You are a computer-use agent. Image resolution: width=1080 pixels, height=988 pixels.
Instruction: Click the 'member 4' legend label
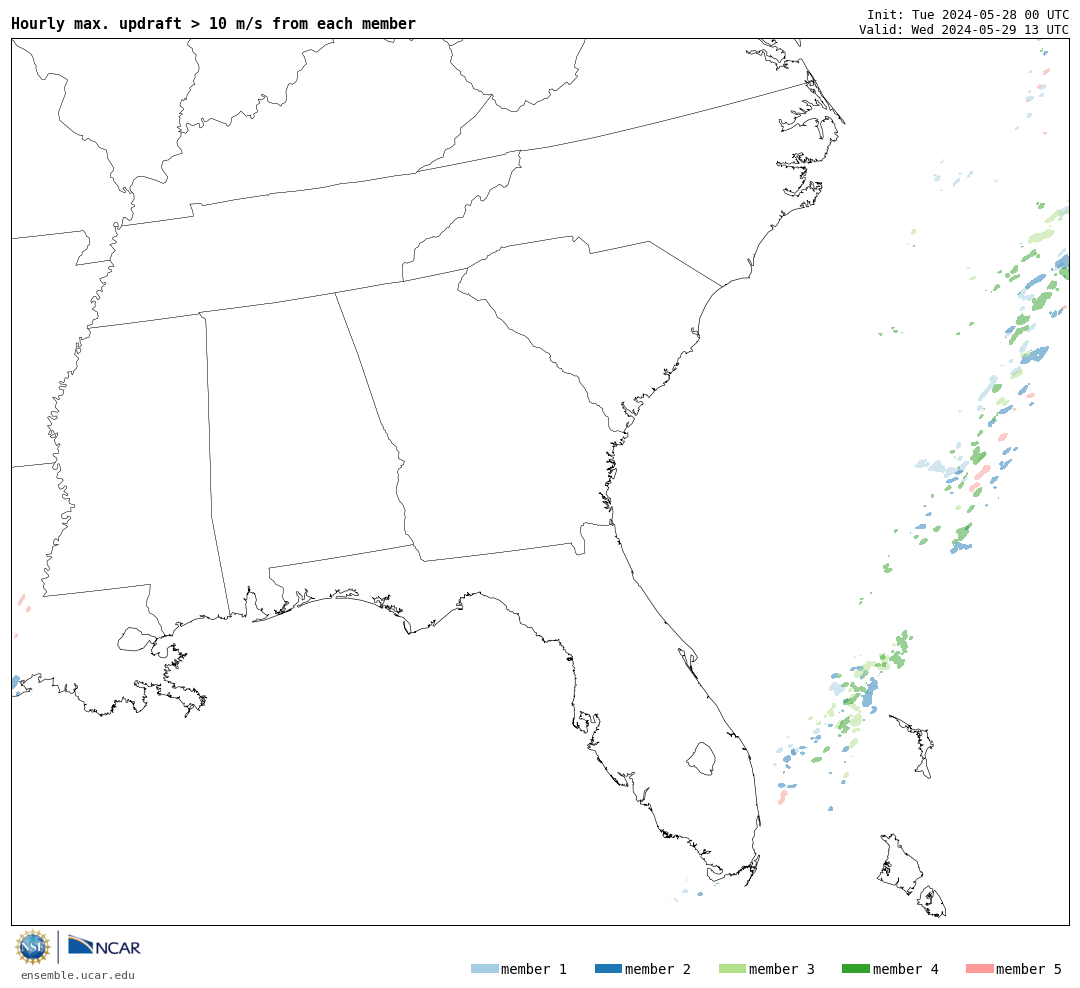click(905, 969)
